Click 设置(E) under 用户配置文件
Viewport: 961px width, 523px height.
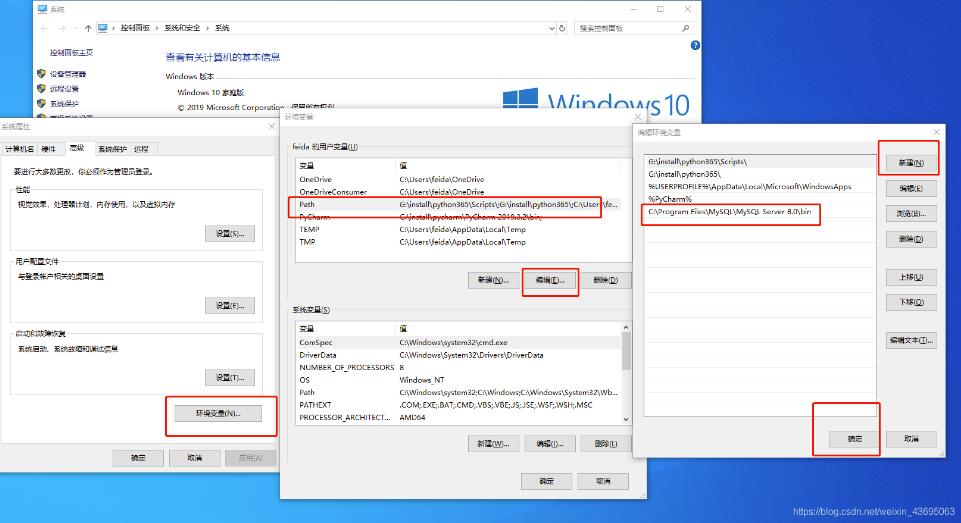pos(230,305)
